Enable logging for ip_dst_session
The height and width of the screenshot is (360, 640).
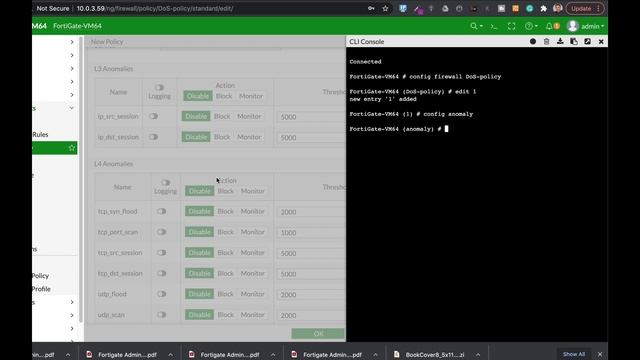click(153, 137)
